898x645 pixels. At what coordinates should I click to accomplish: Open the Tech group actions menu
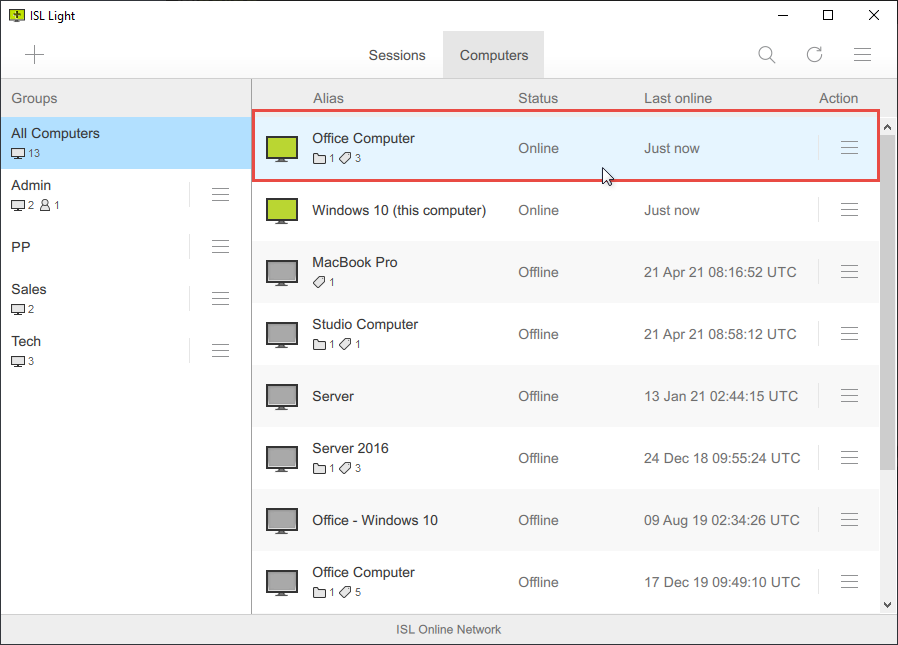click(x=220, y=350)
